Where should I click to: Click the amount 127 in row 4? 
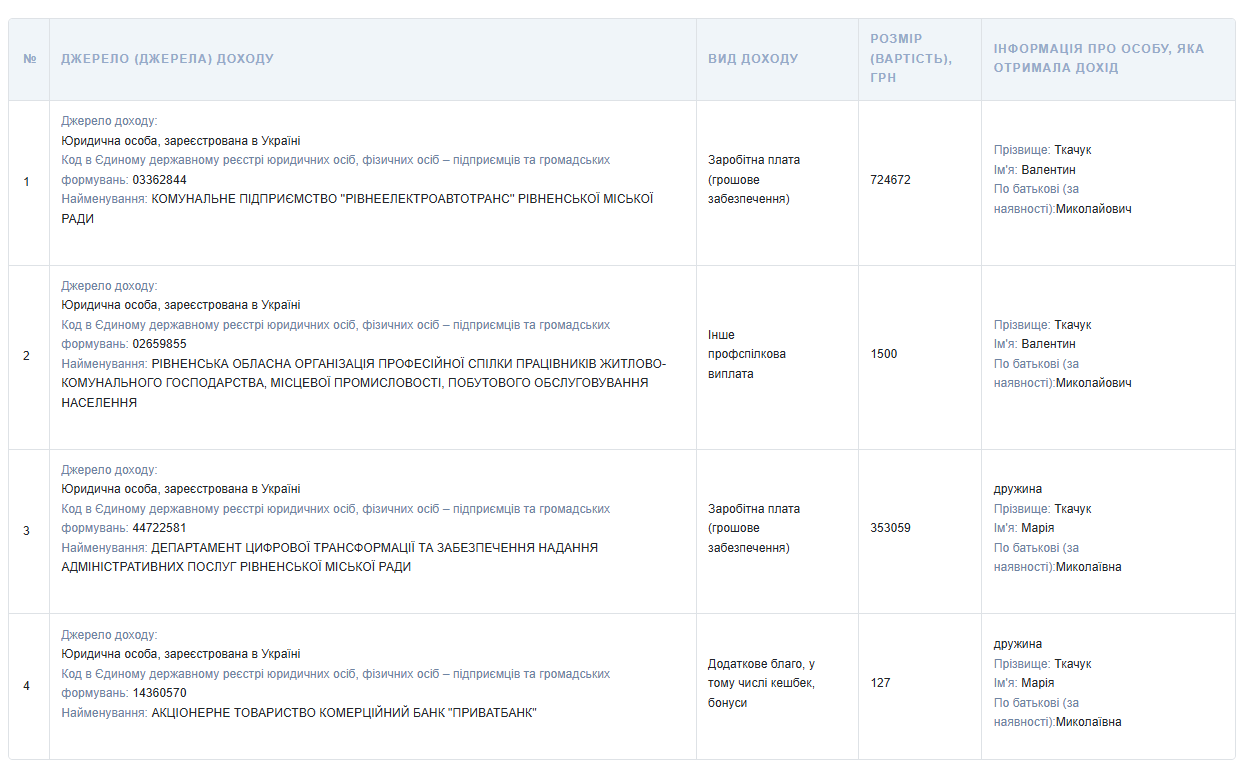coord(880,683)
